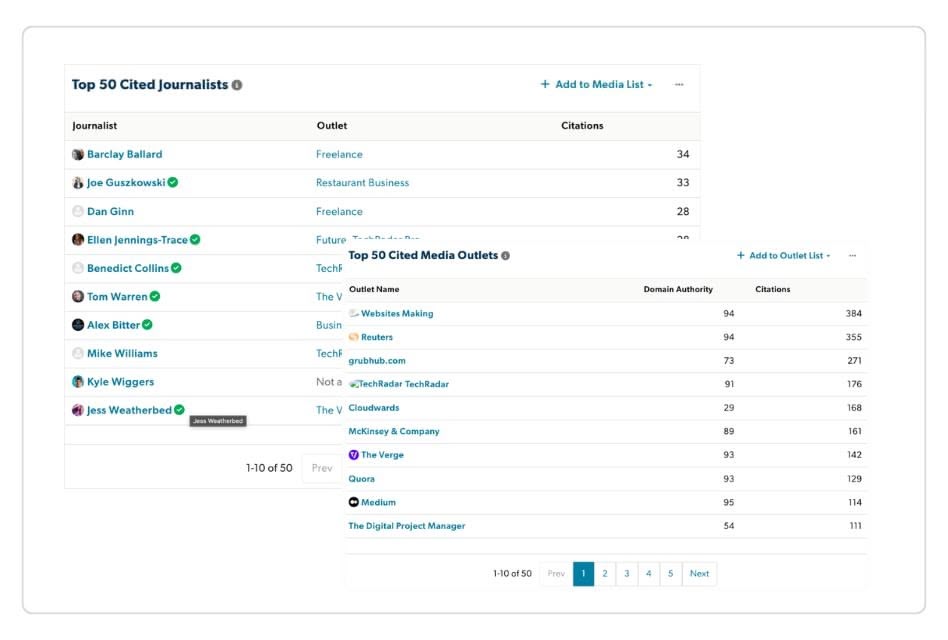This screenshot has width=948, height=640.
Task: Click verified badge next to Benedict Collins
Action: tap(176, 268)
